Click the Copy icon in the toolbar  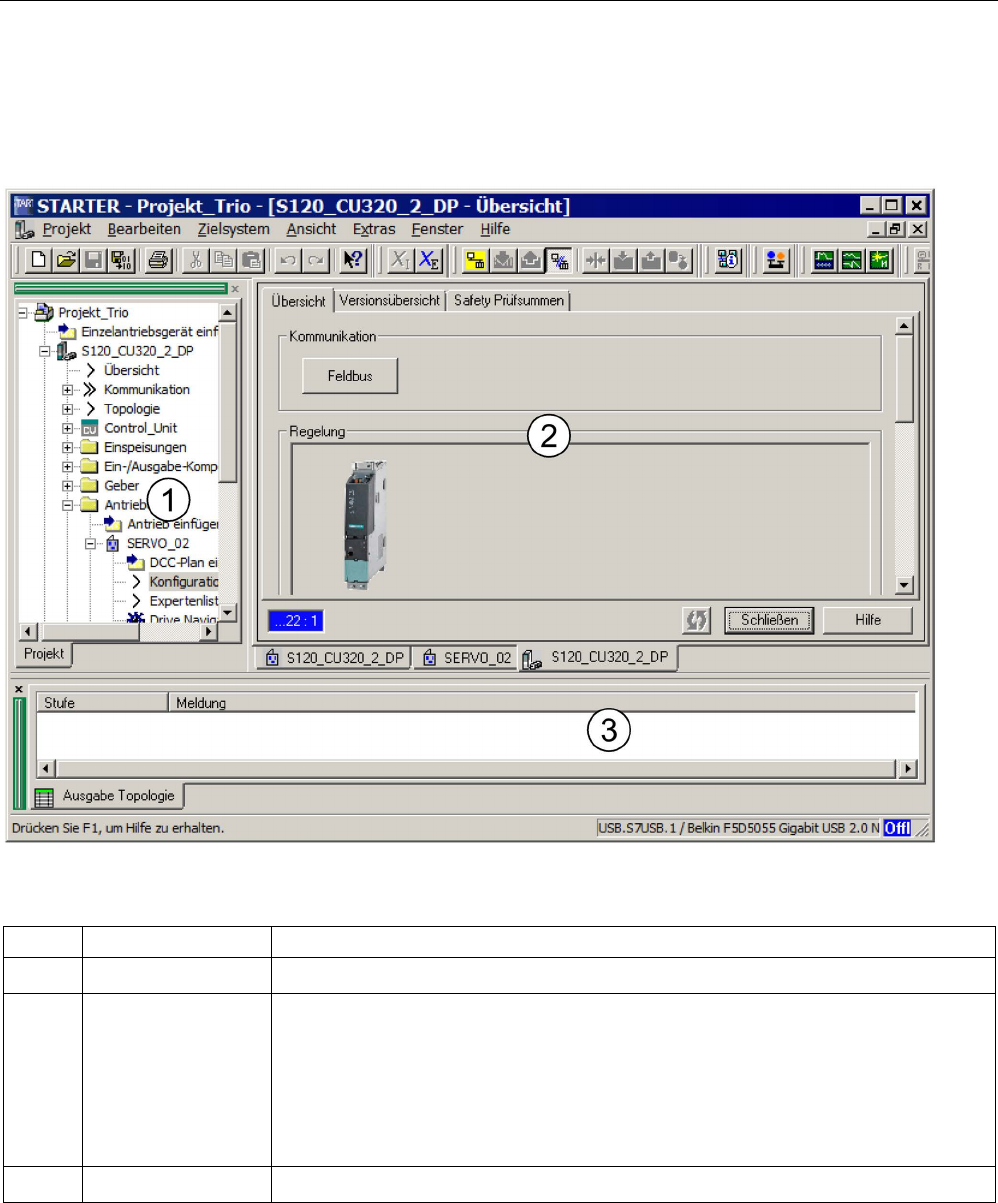224,260
